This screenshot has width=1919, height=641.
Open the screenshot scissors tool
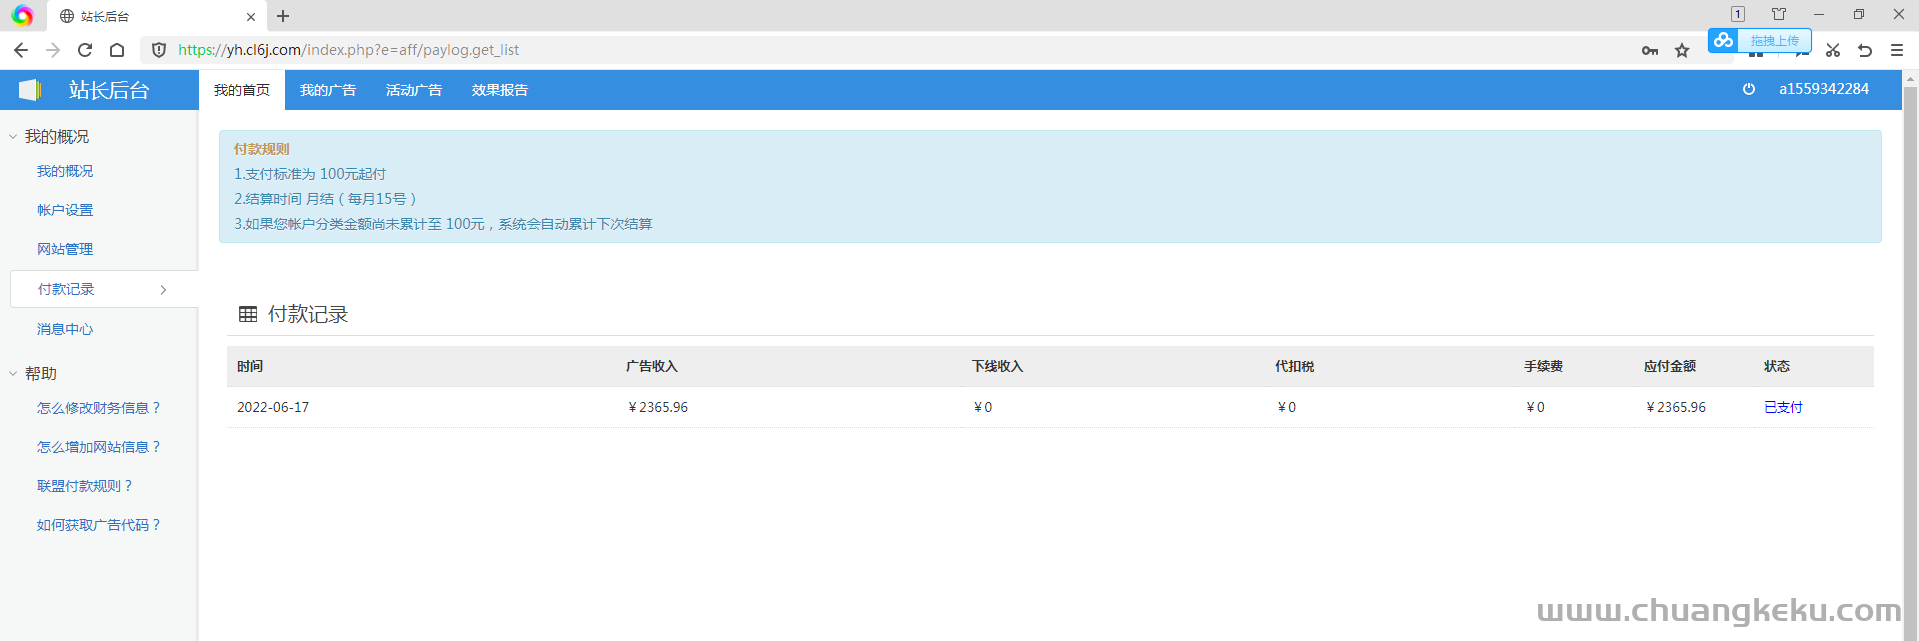(1833, 50)
